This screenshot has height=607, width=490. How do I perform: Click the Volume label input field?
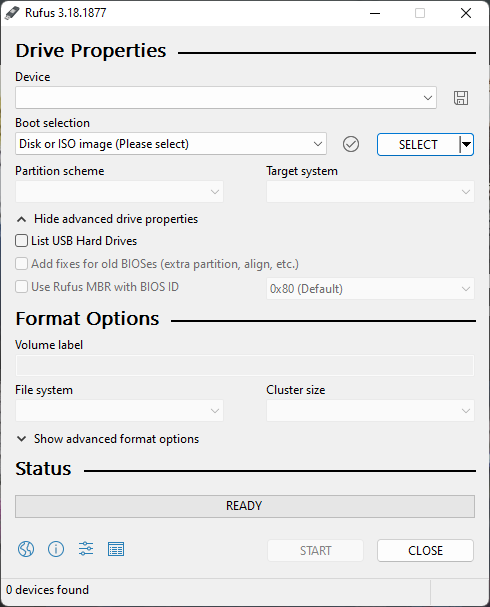(x=245, y=365)
